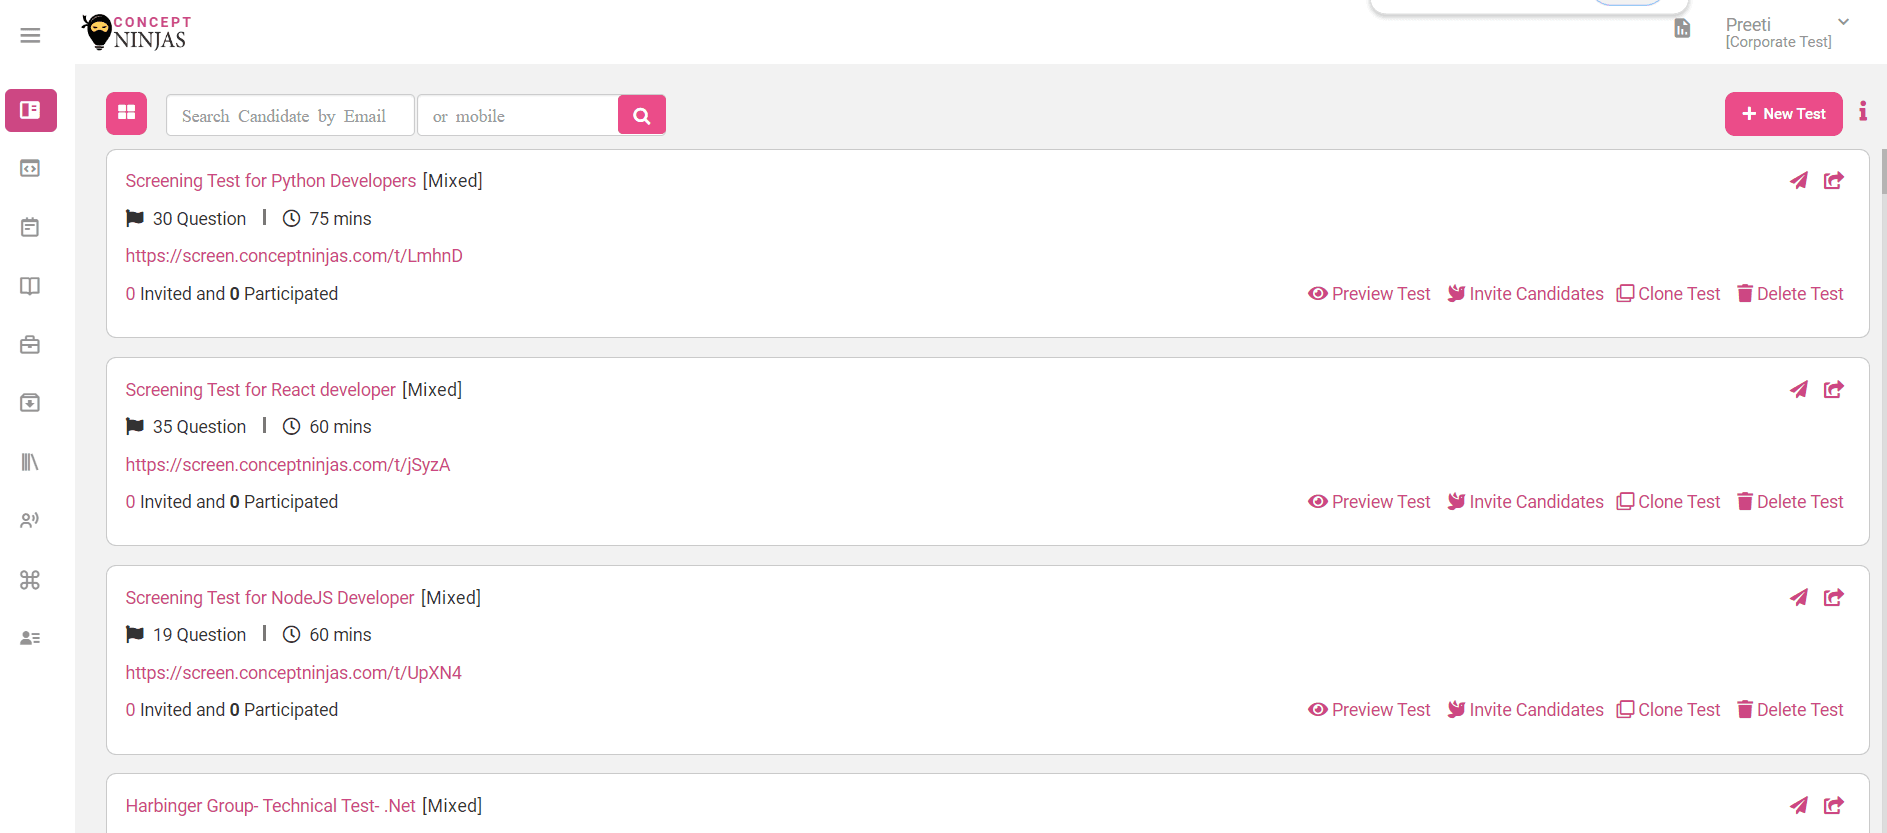Click the command symbol sidebar icon

(30, 580)
